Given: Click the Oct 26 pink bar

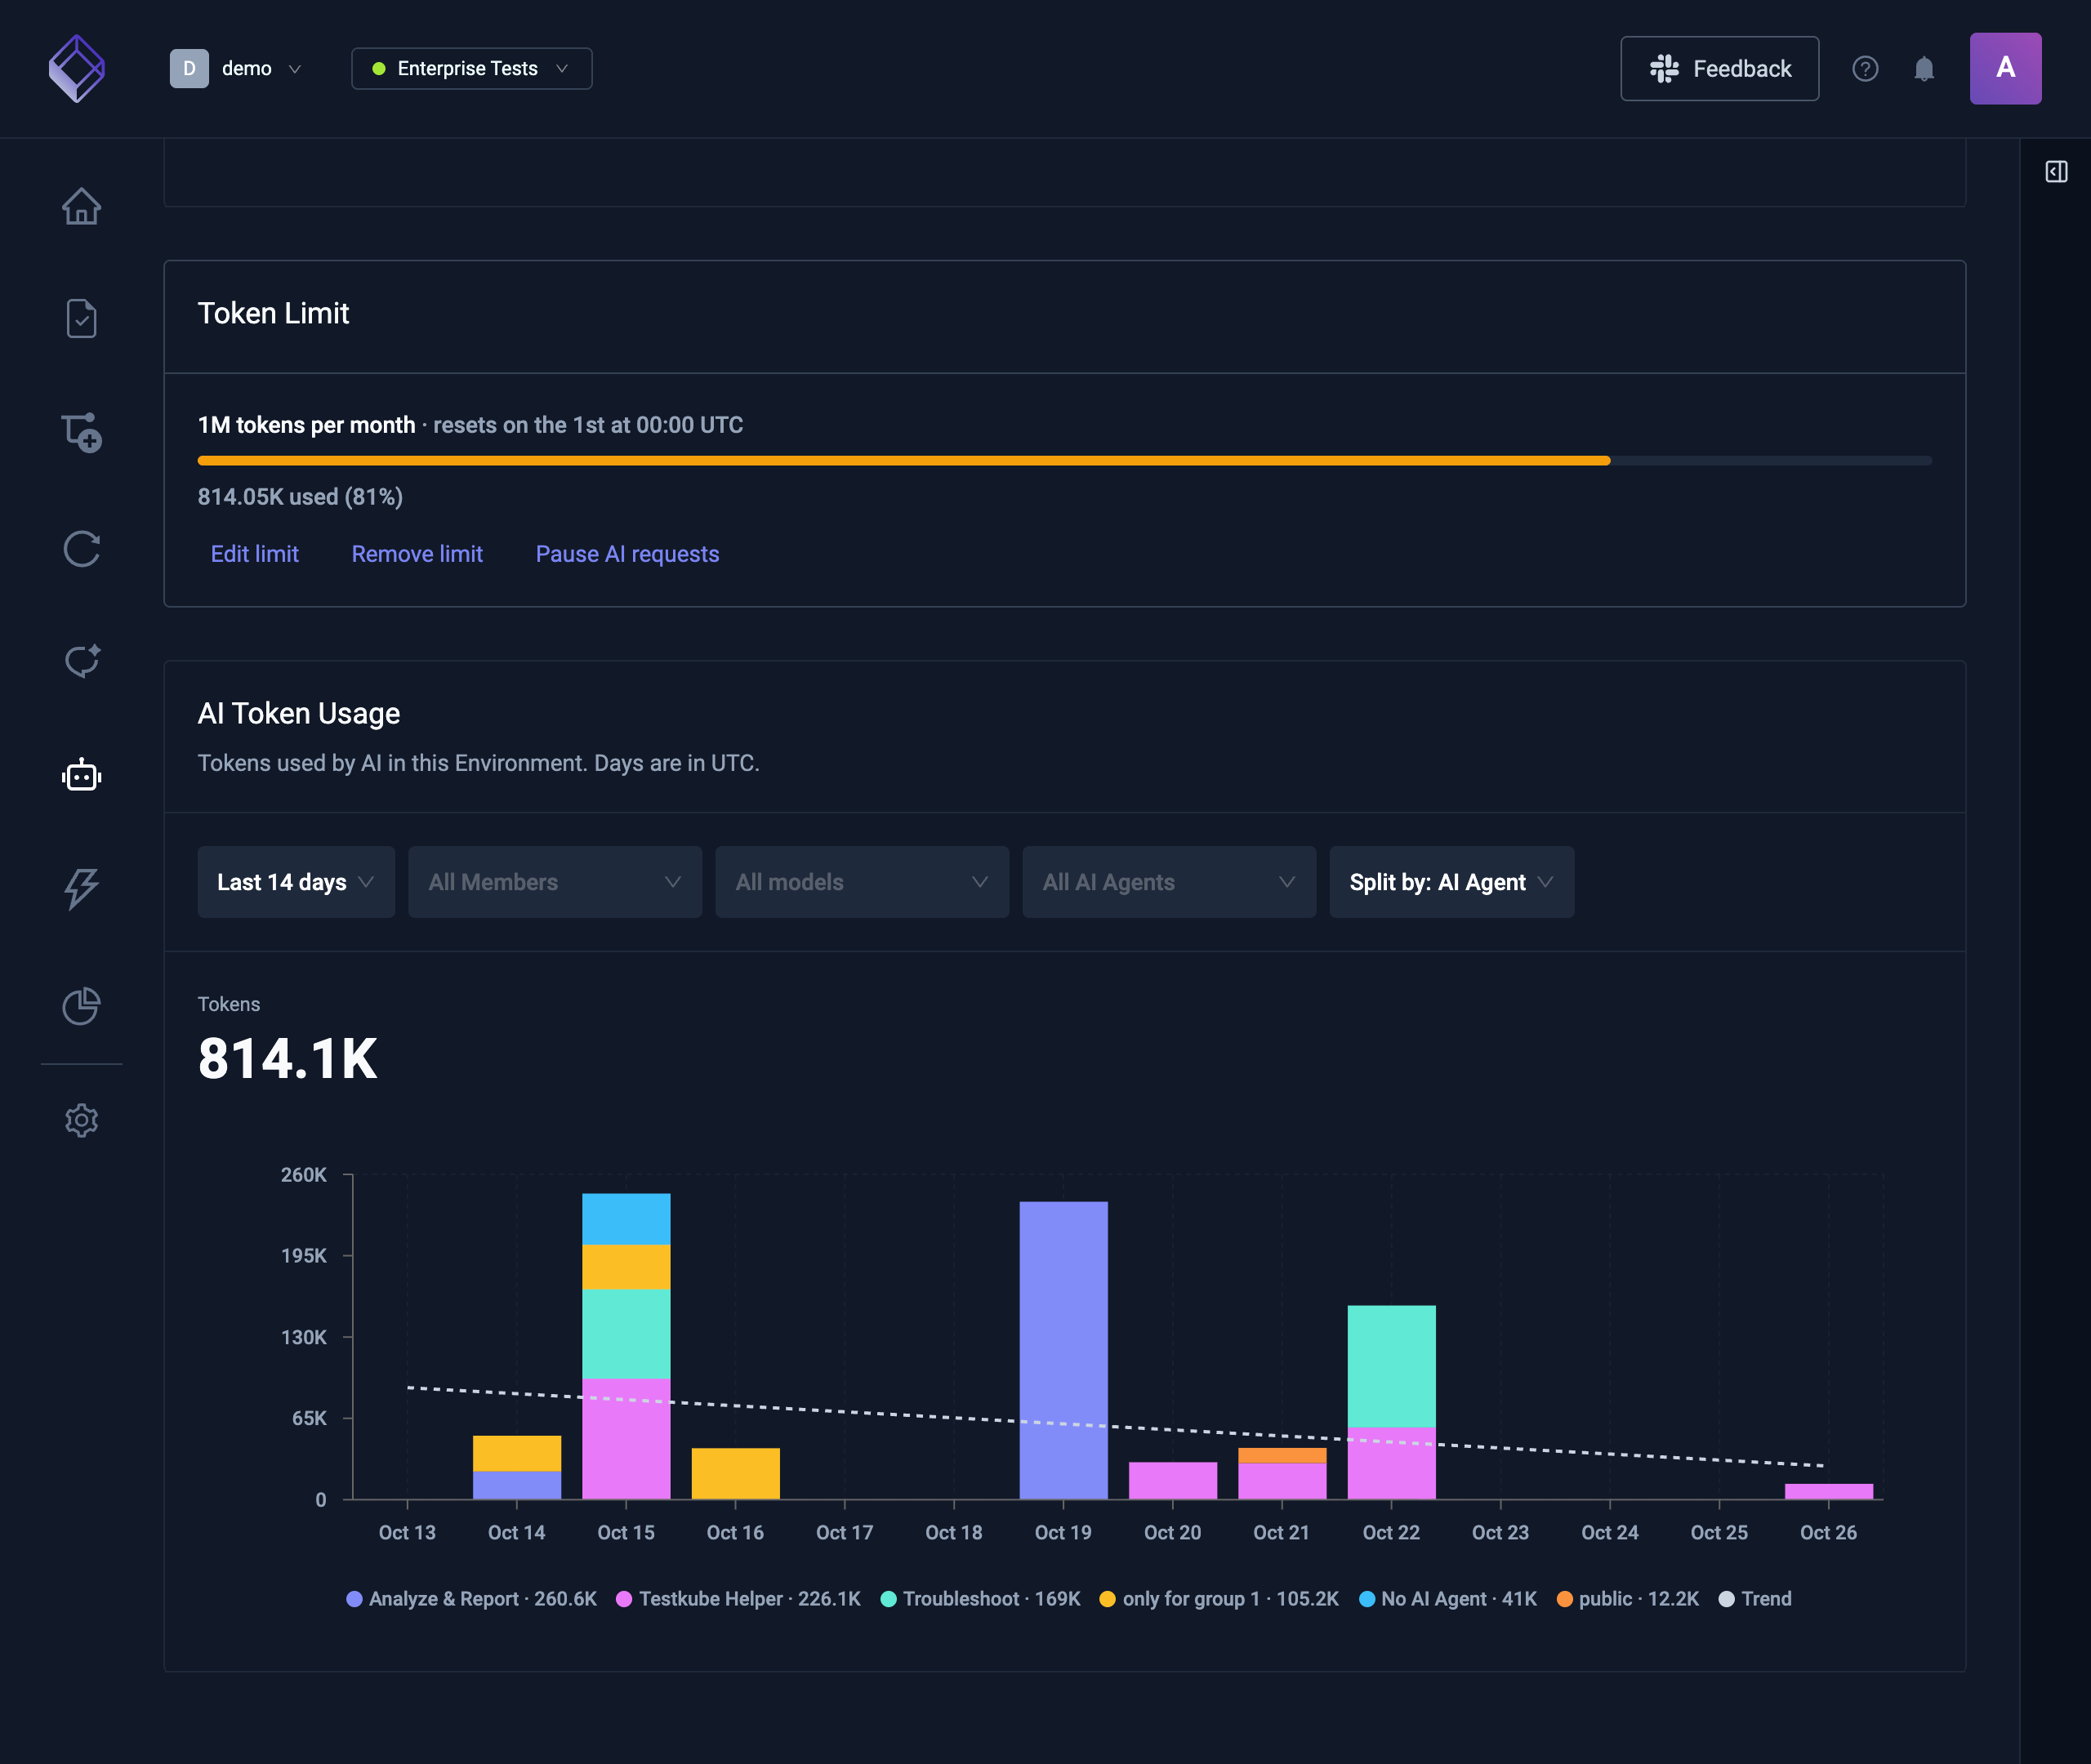Looking at the screenshot, I should pyautogui.click(x=1828, y=1491).
